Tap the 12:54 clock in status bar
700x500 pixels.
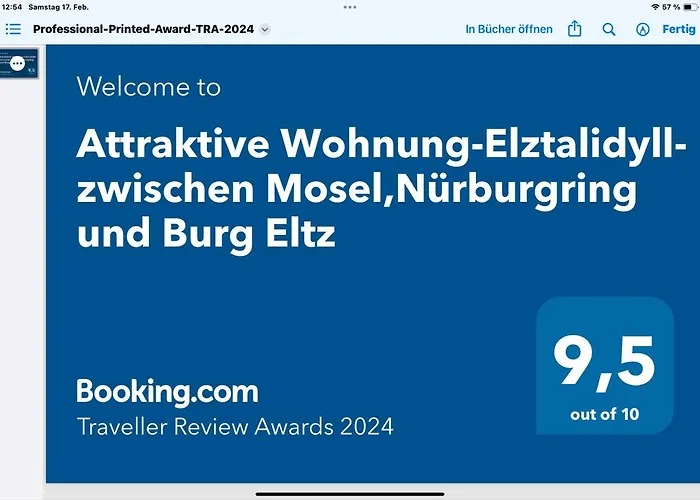point(12,7)
